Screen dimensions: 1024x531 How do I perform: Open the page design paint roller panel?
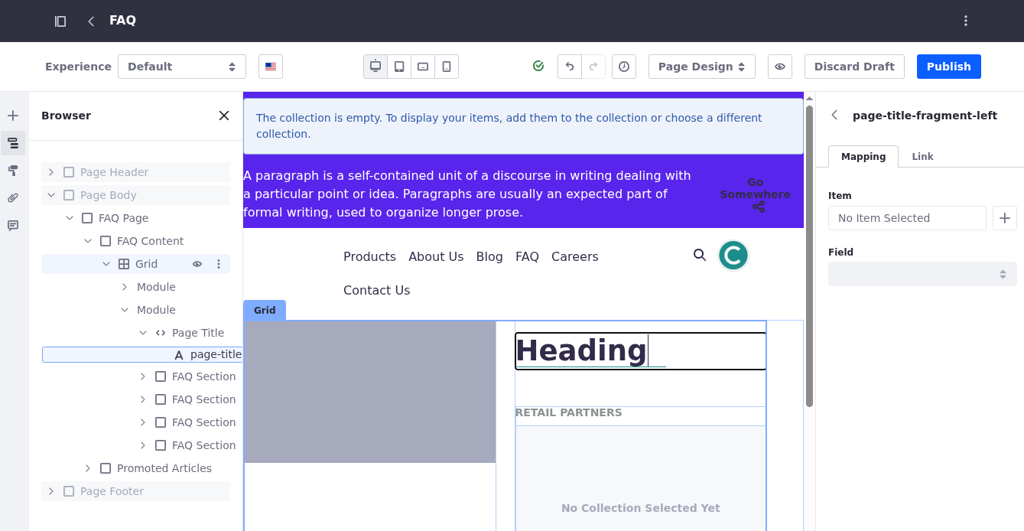coord(13,170)
